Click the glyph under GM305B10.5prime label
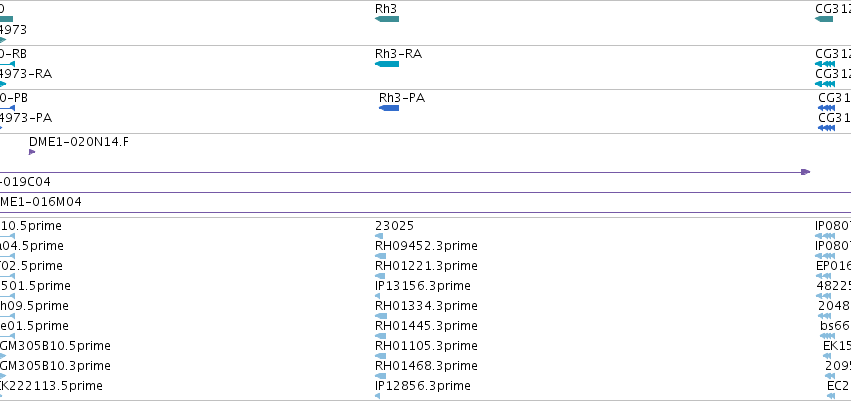851x401 pixels. [x=3, y=357]
